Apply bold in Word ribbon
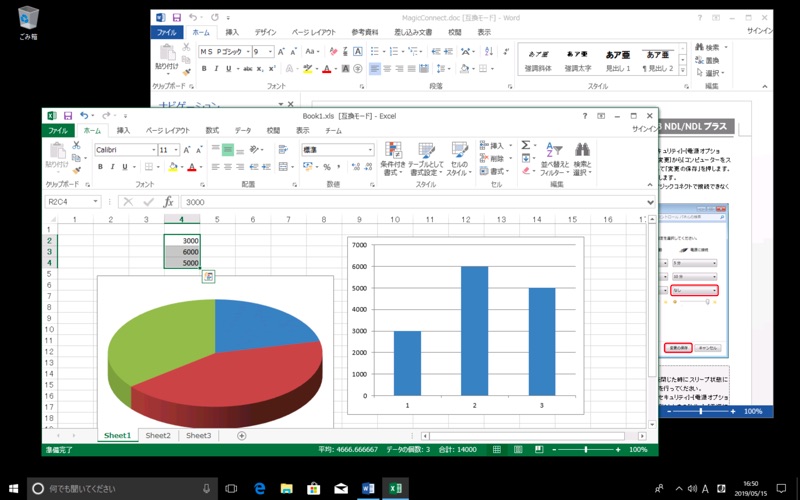 pos(204,69)
